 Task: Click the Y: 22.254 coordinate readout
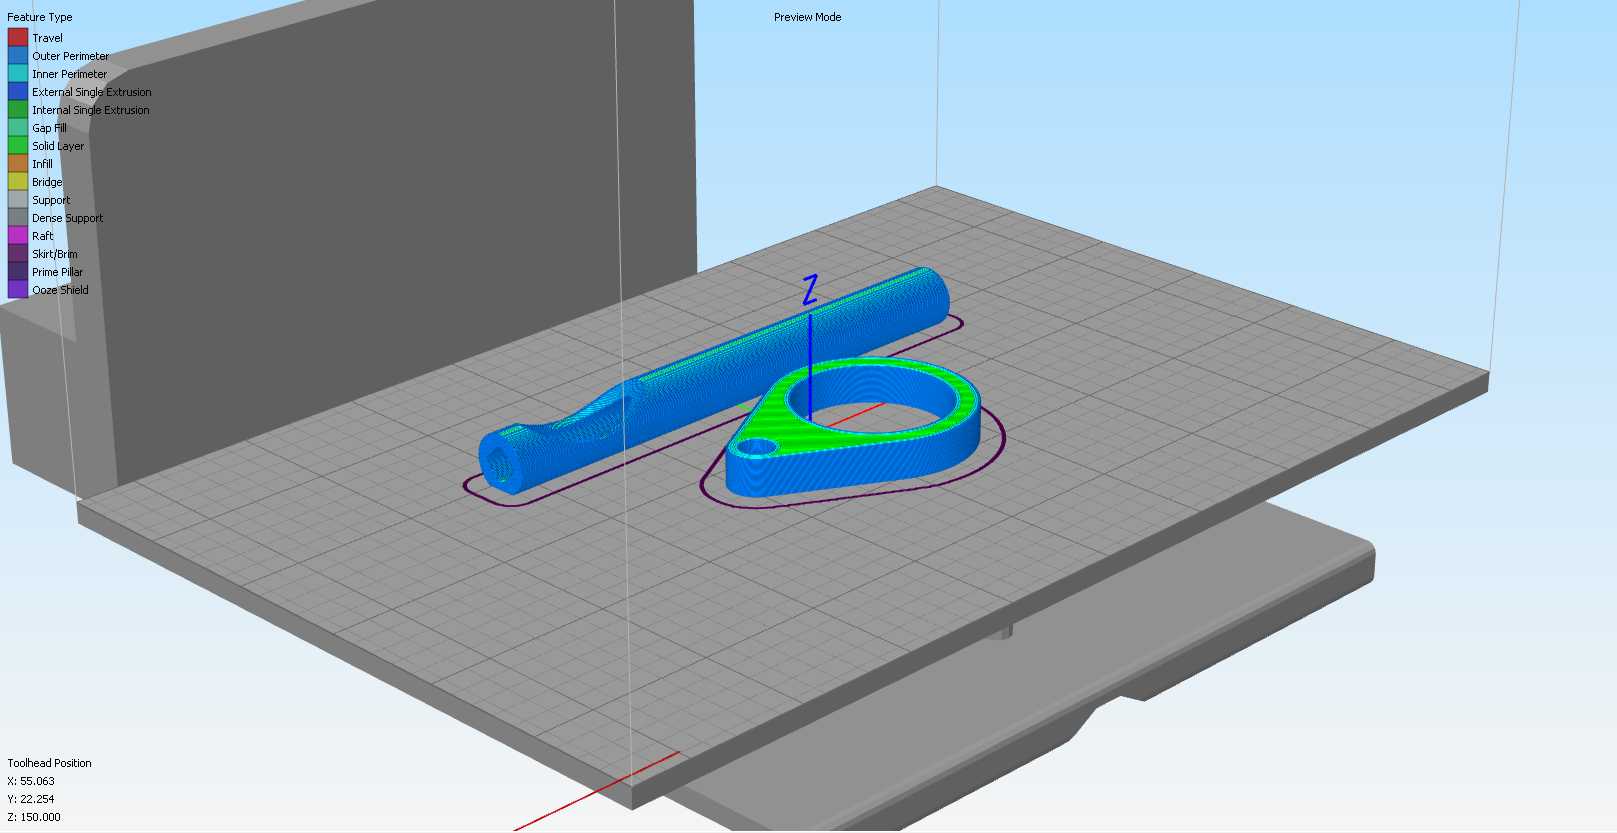(31, 799)
